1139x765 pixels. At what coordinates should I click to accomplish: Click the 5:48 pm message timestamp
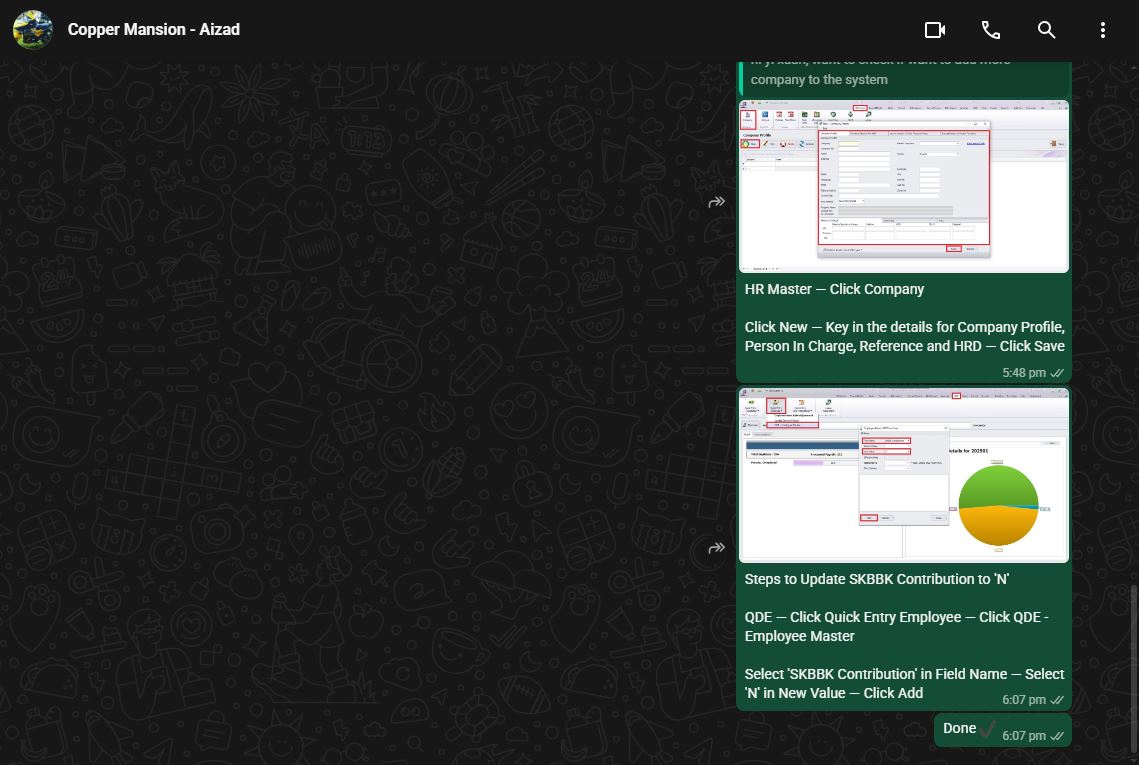tap(1024, 373)
